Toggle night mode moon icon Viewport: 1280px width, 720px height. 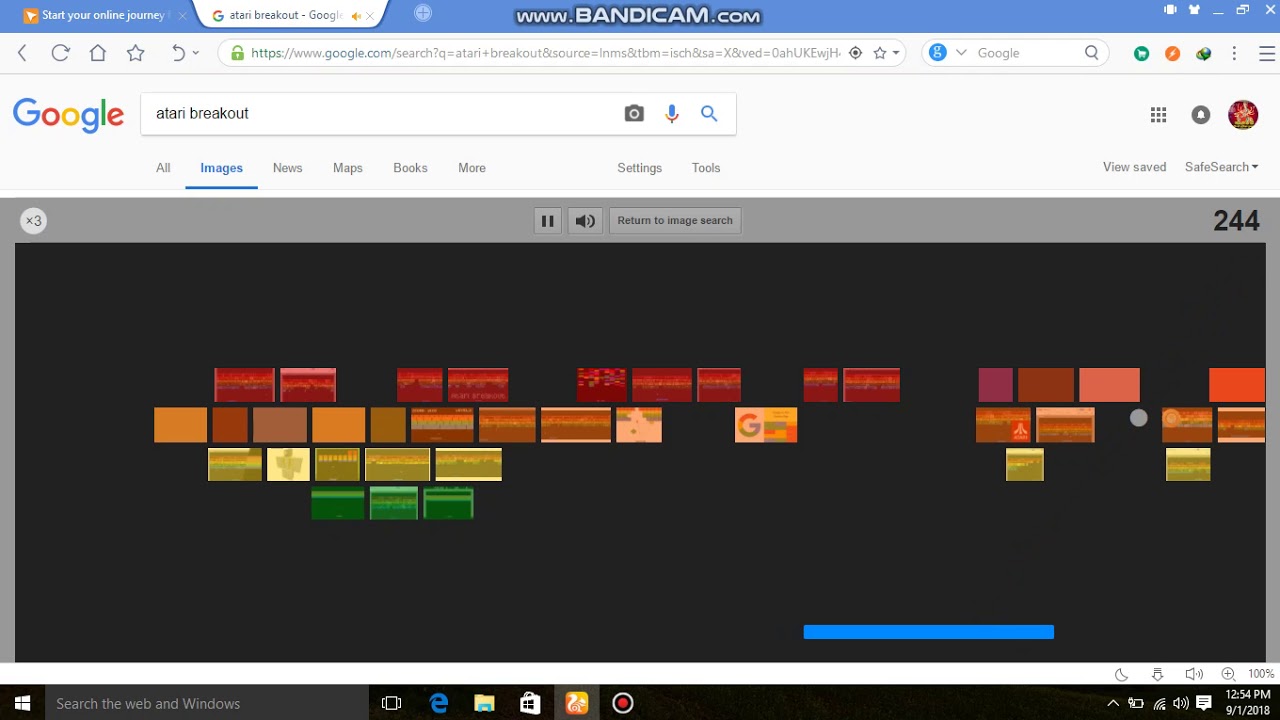1122,674
